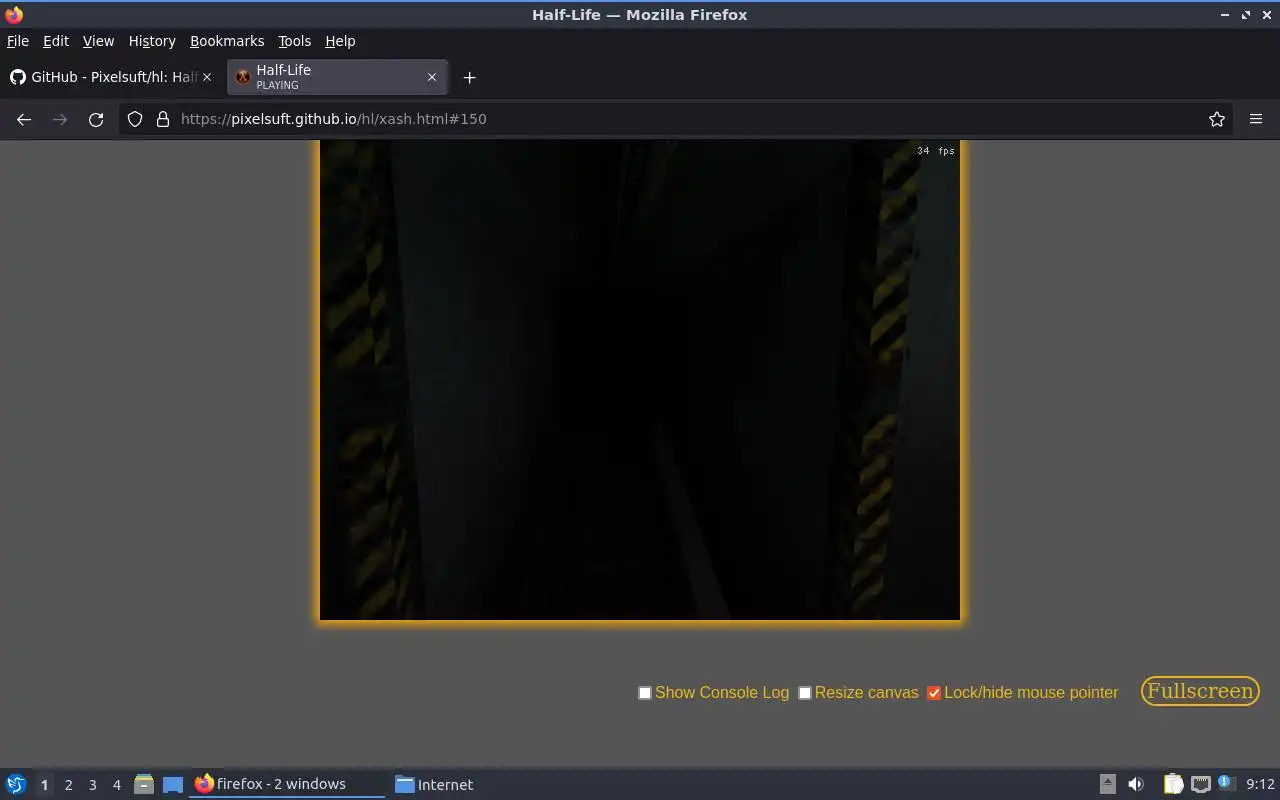The image size is (1280, 800).
Task: Click inside the Half-Life game canvas
Action: [640, 380]
